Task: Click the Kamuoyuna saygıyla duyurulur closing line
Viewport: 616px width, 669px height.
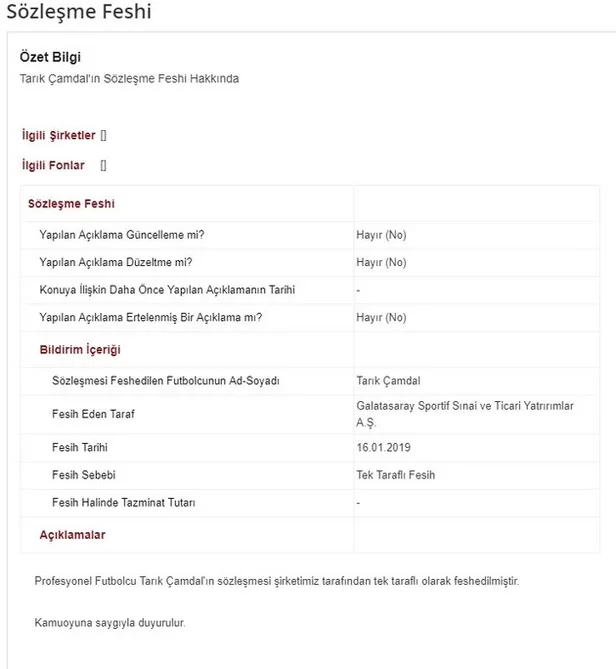Action: point(110,622)
